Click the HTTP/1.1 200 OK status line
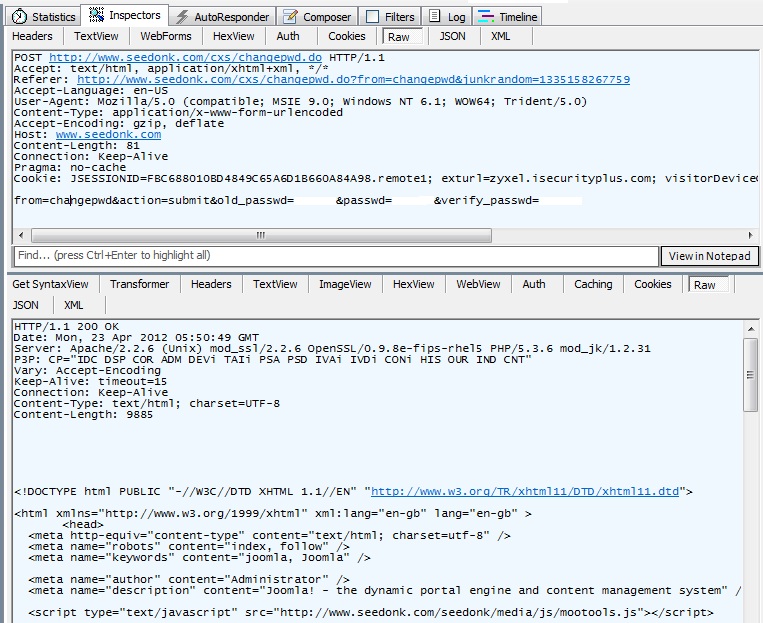 66,327
